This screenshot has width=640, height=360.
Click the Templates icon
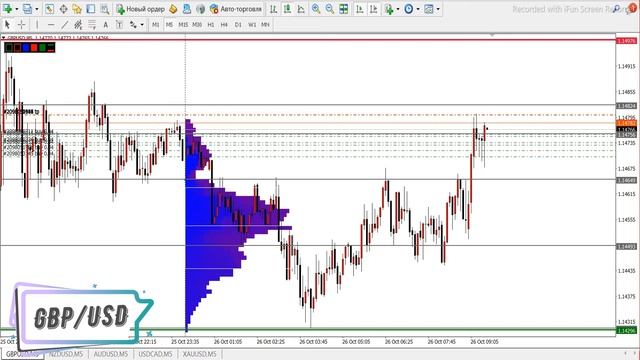tap(429, 9)
